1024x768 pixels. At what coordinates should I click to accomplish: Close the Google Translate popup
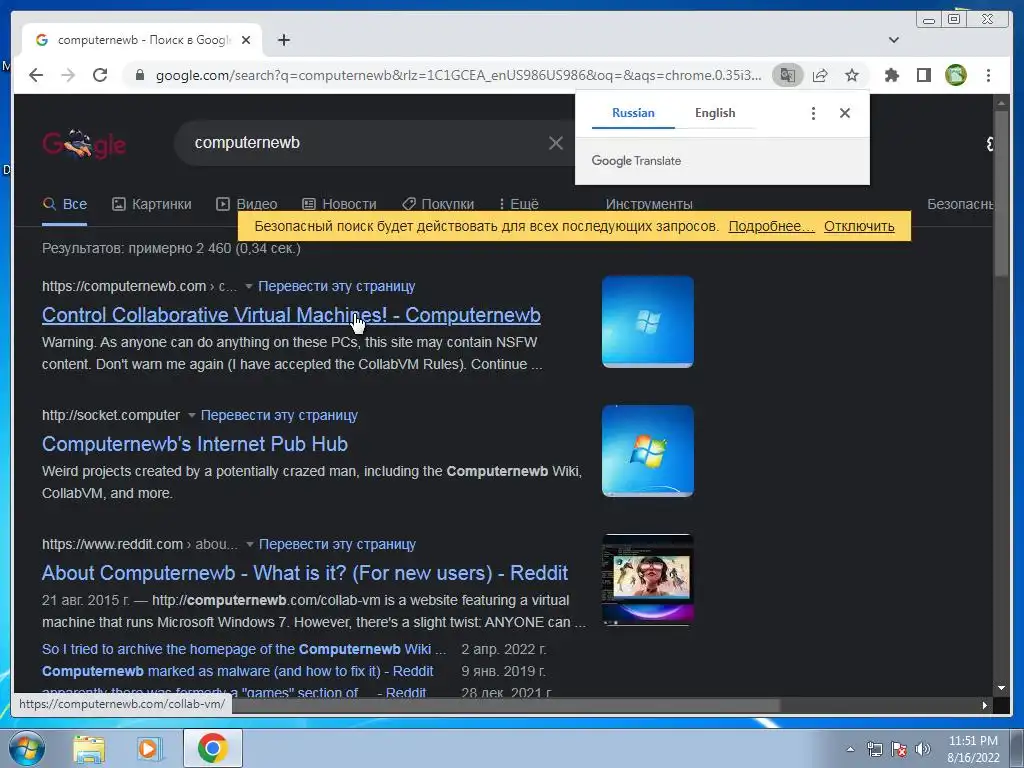(x=845, y=113)
